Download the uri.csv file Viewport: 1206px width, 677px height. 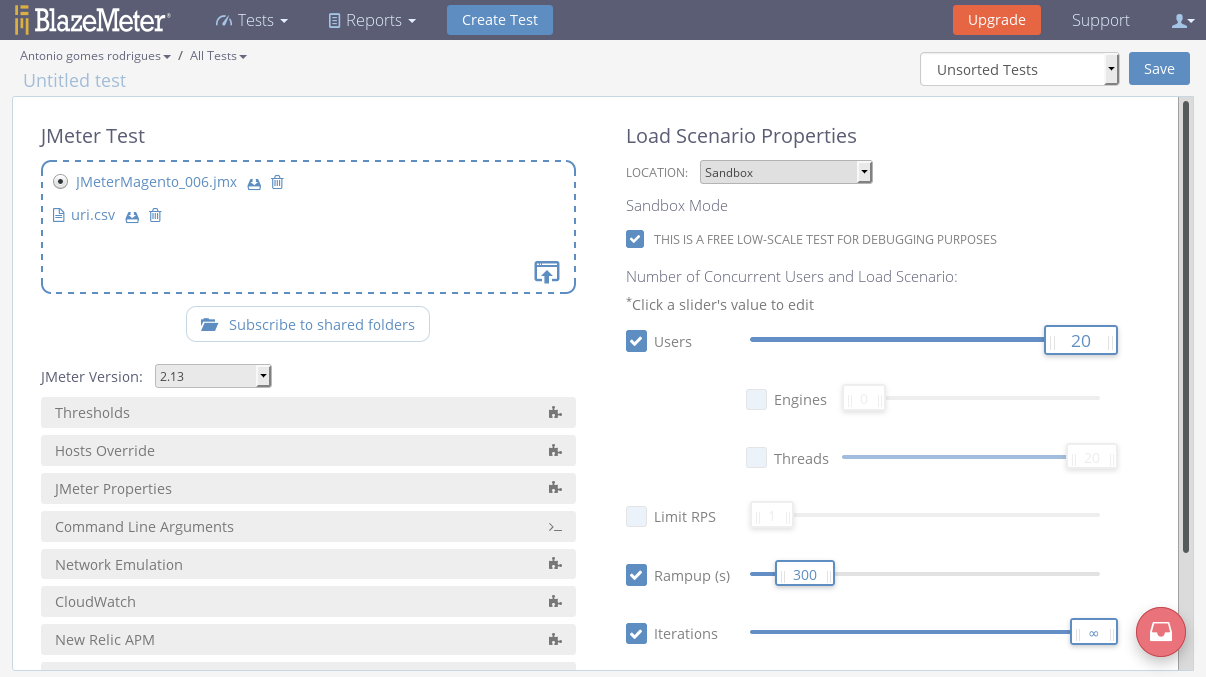132,216
